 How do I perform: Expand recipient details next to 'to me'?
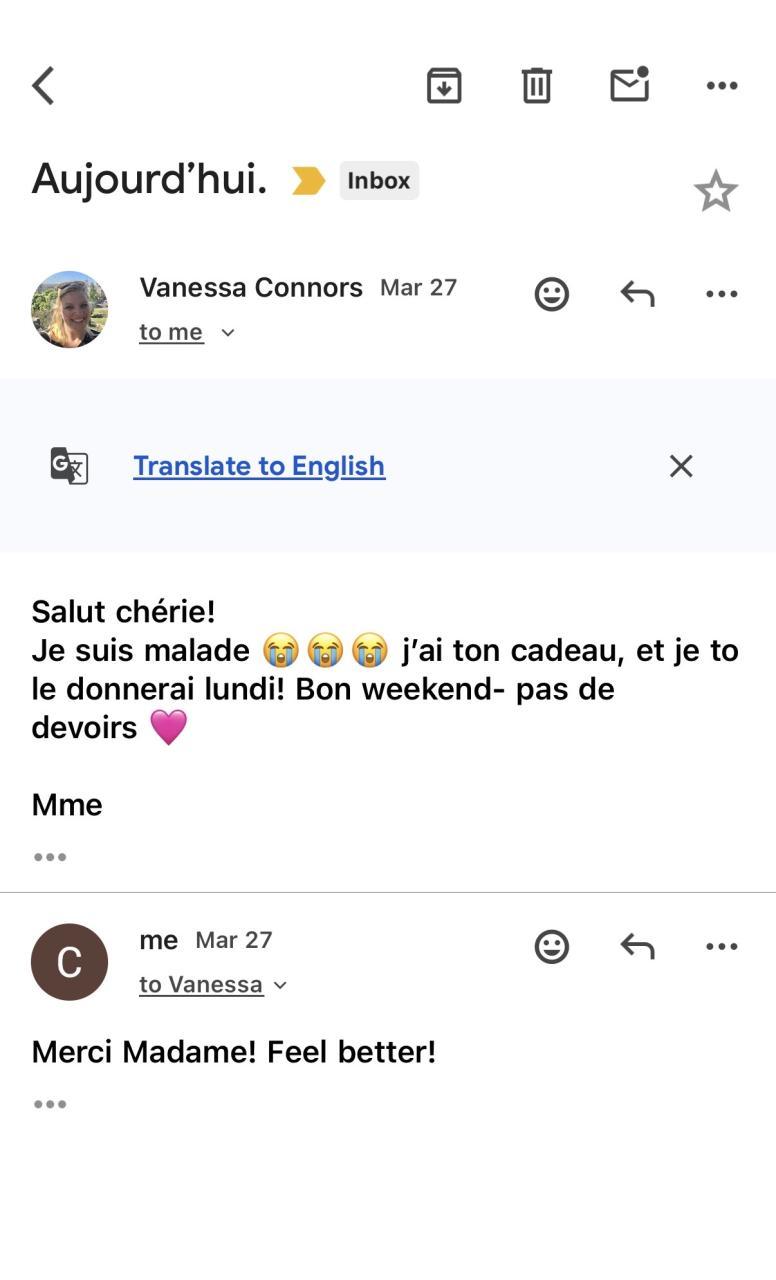pyautogui.click(x=228, y=333)
